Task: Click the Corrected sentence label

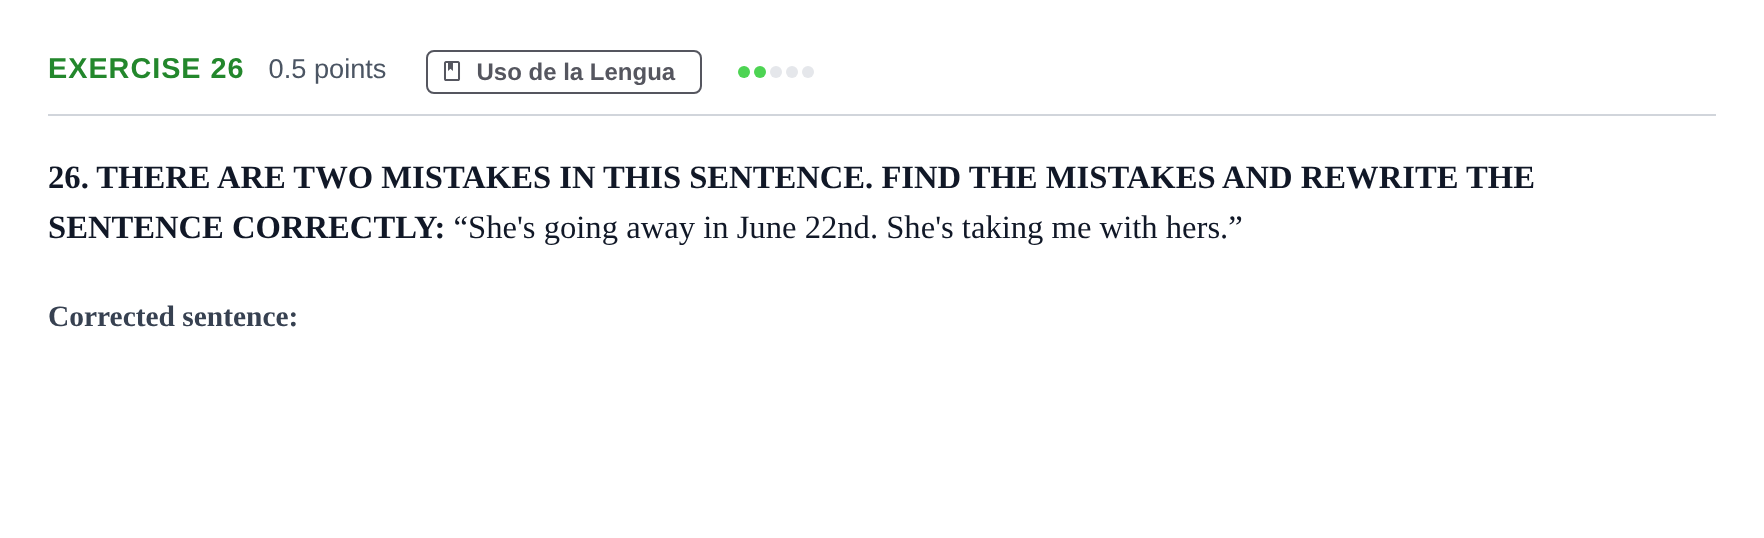Action: [173, 316]
